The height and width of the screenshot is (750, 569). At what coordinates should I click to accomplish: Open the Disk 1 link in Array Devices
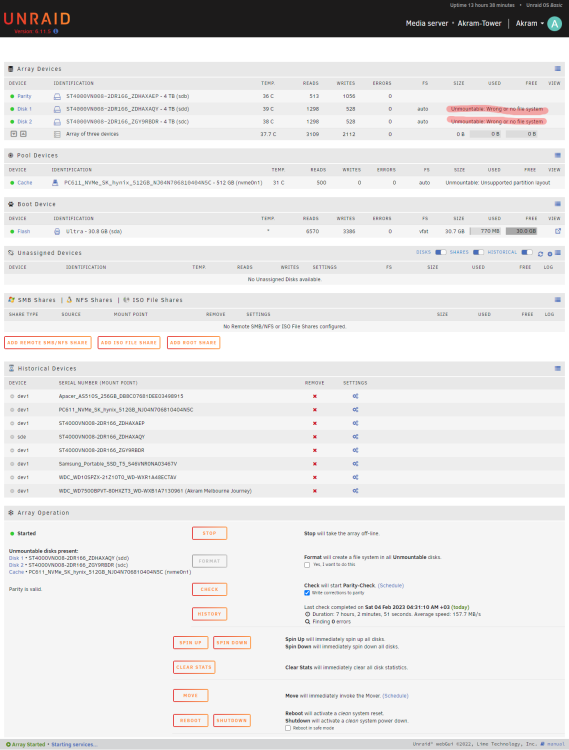pyautogui.click(x=24, y=109)
